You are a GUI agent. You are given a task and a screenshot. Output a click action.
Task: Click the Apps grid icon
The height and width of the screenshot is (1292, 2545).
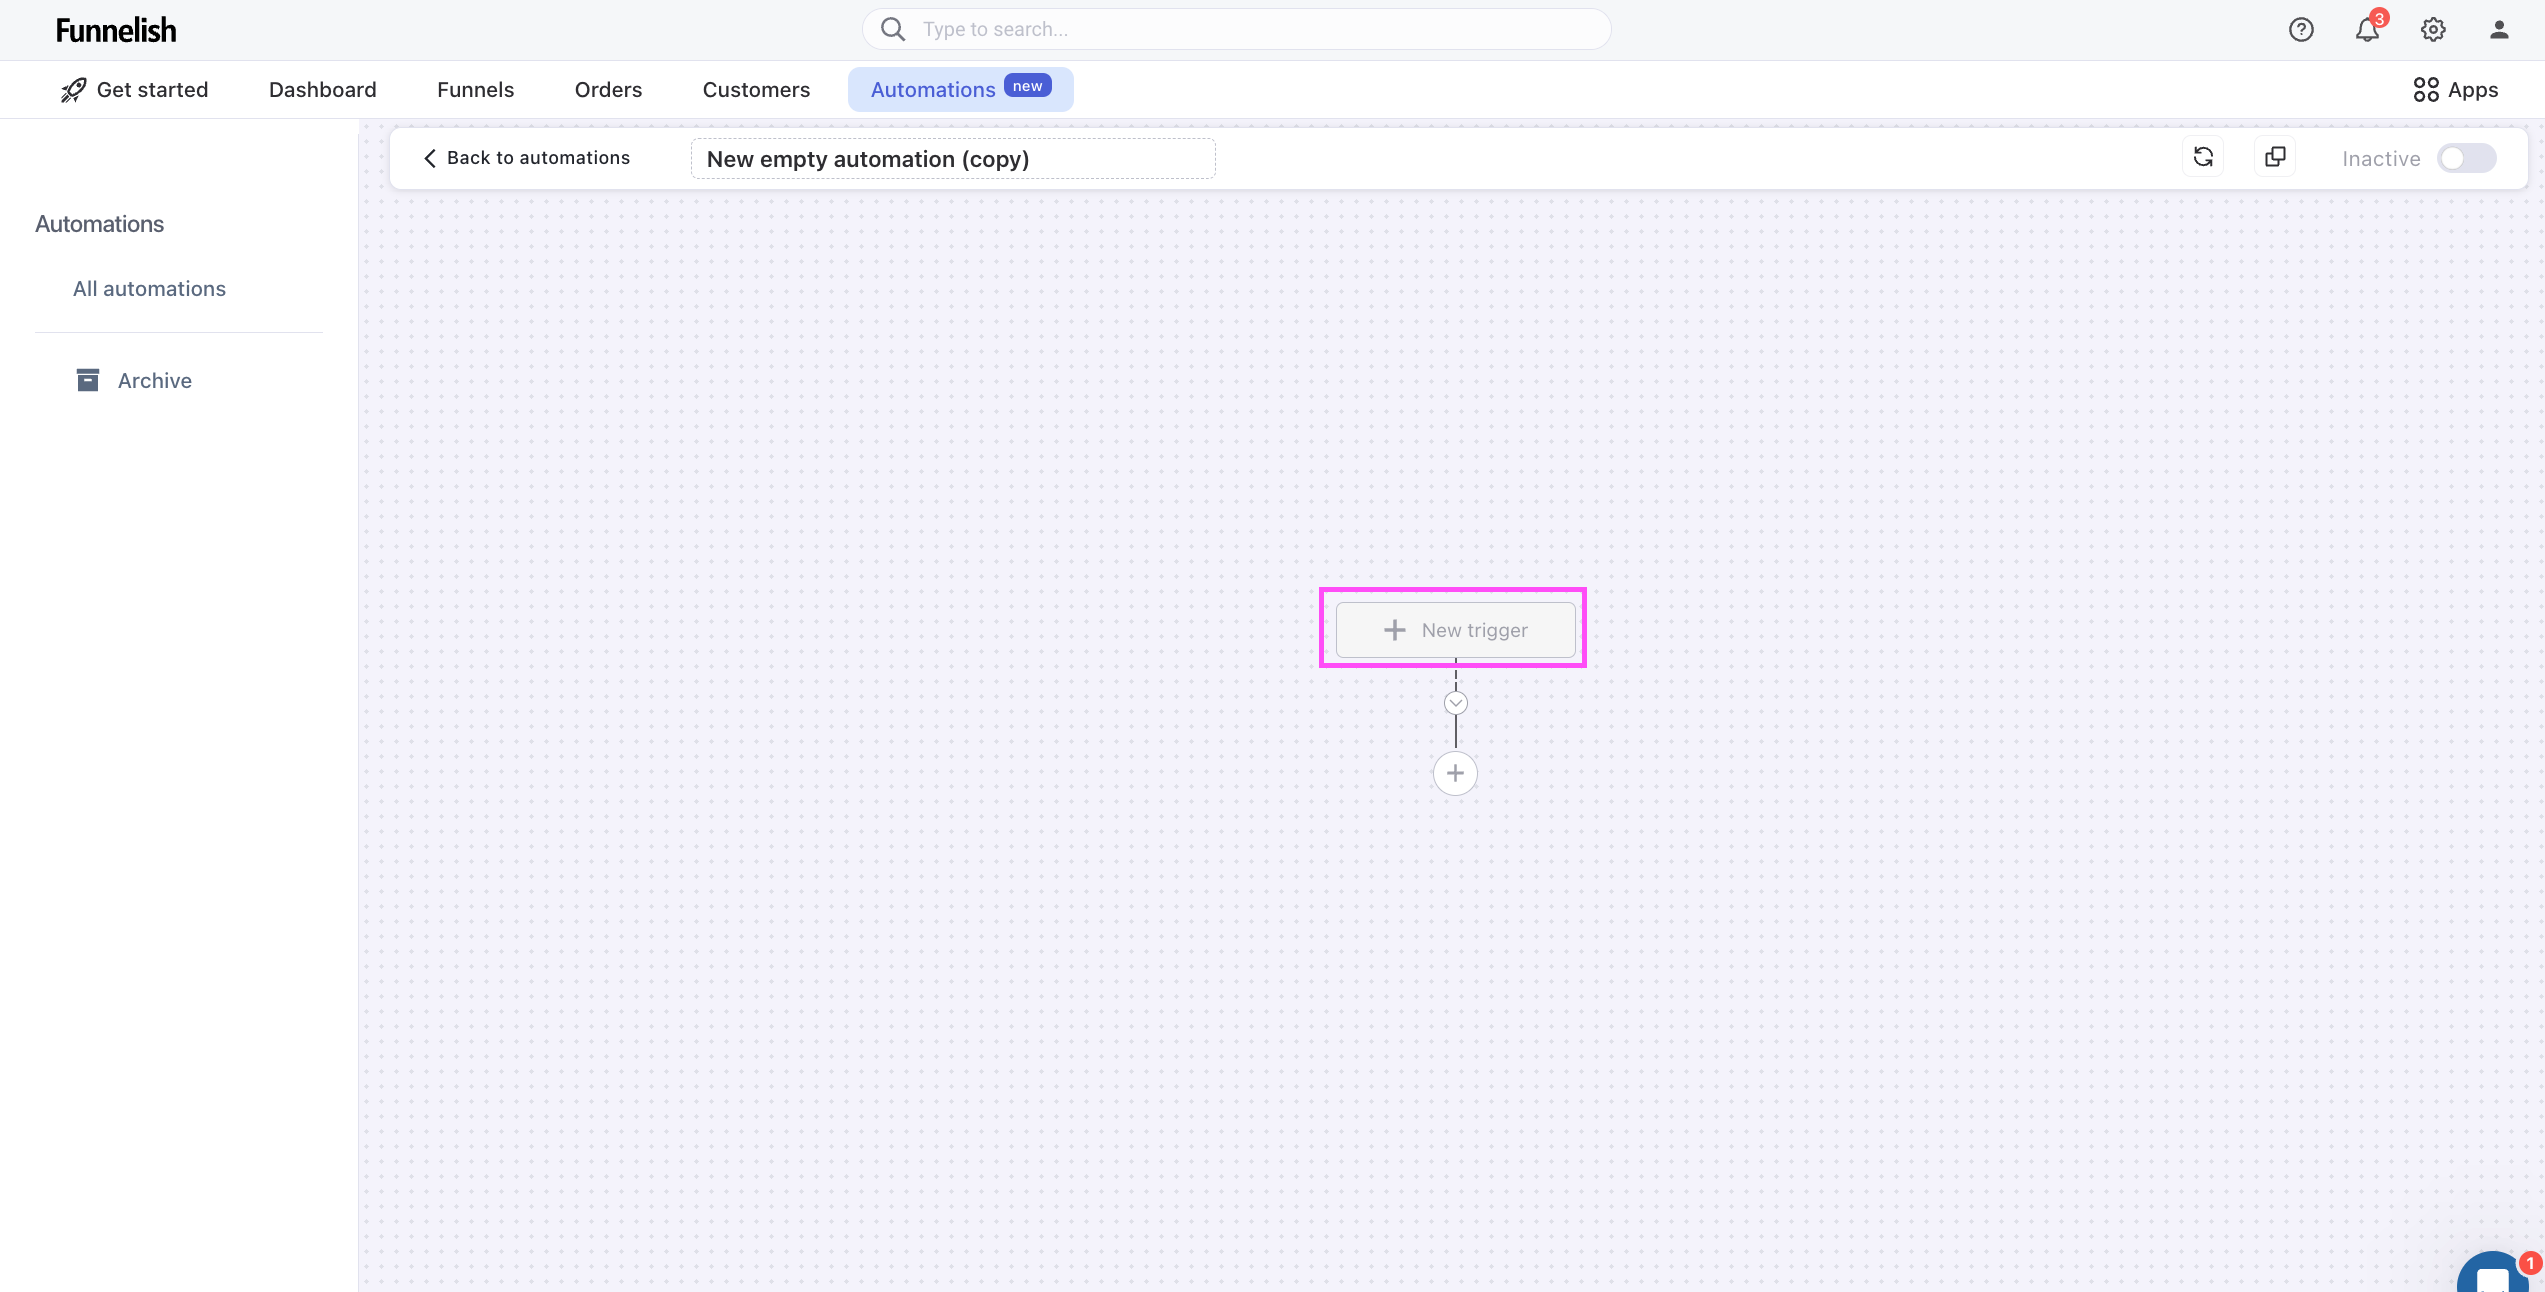click(x=2425, y=90)
